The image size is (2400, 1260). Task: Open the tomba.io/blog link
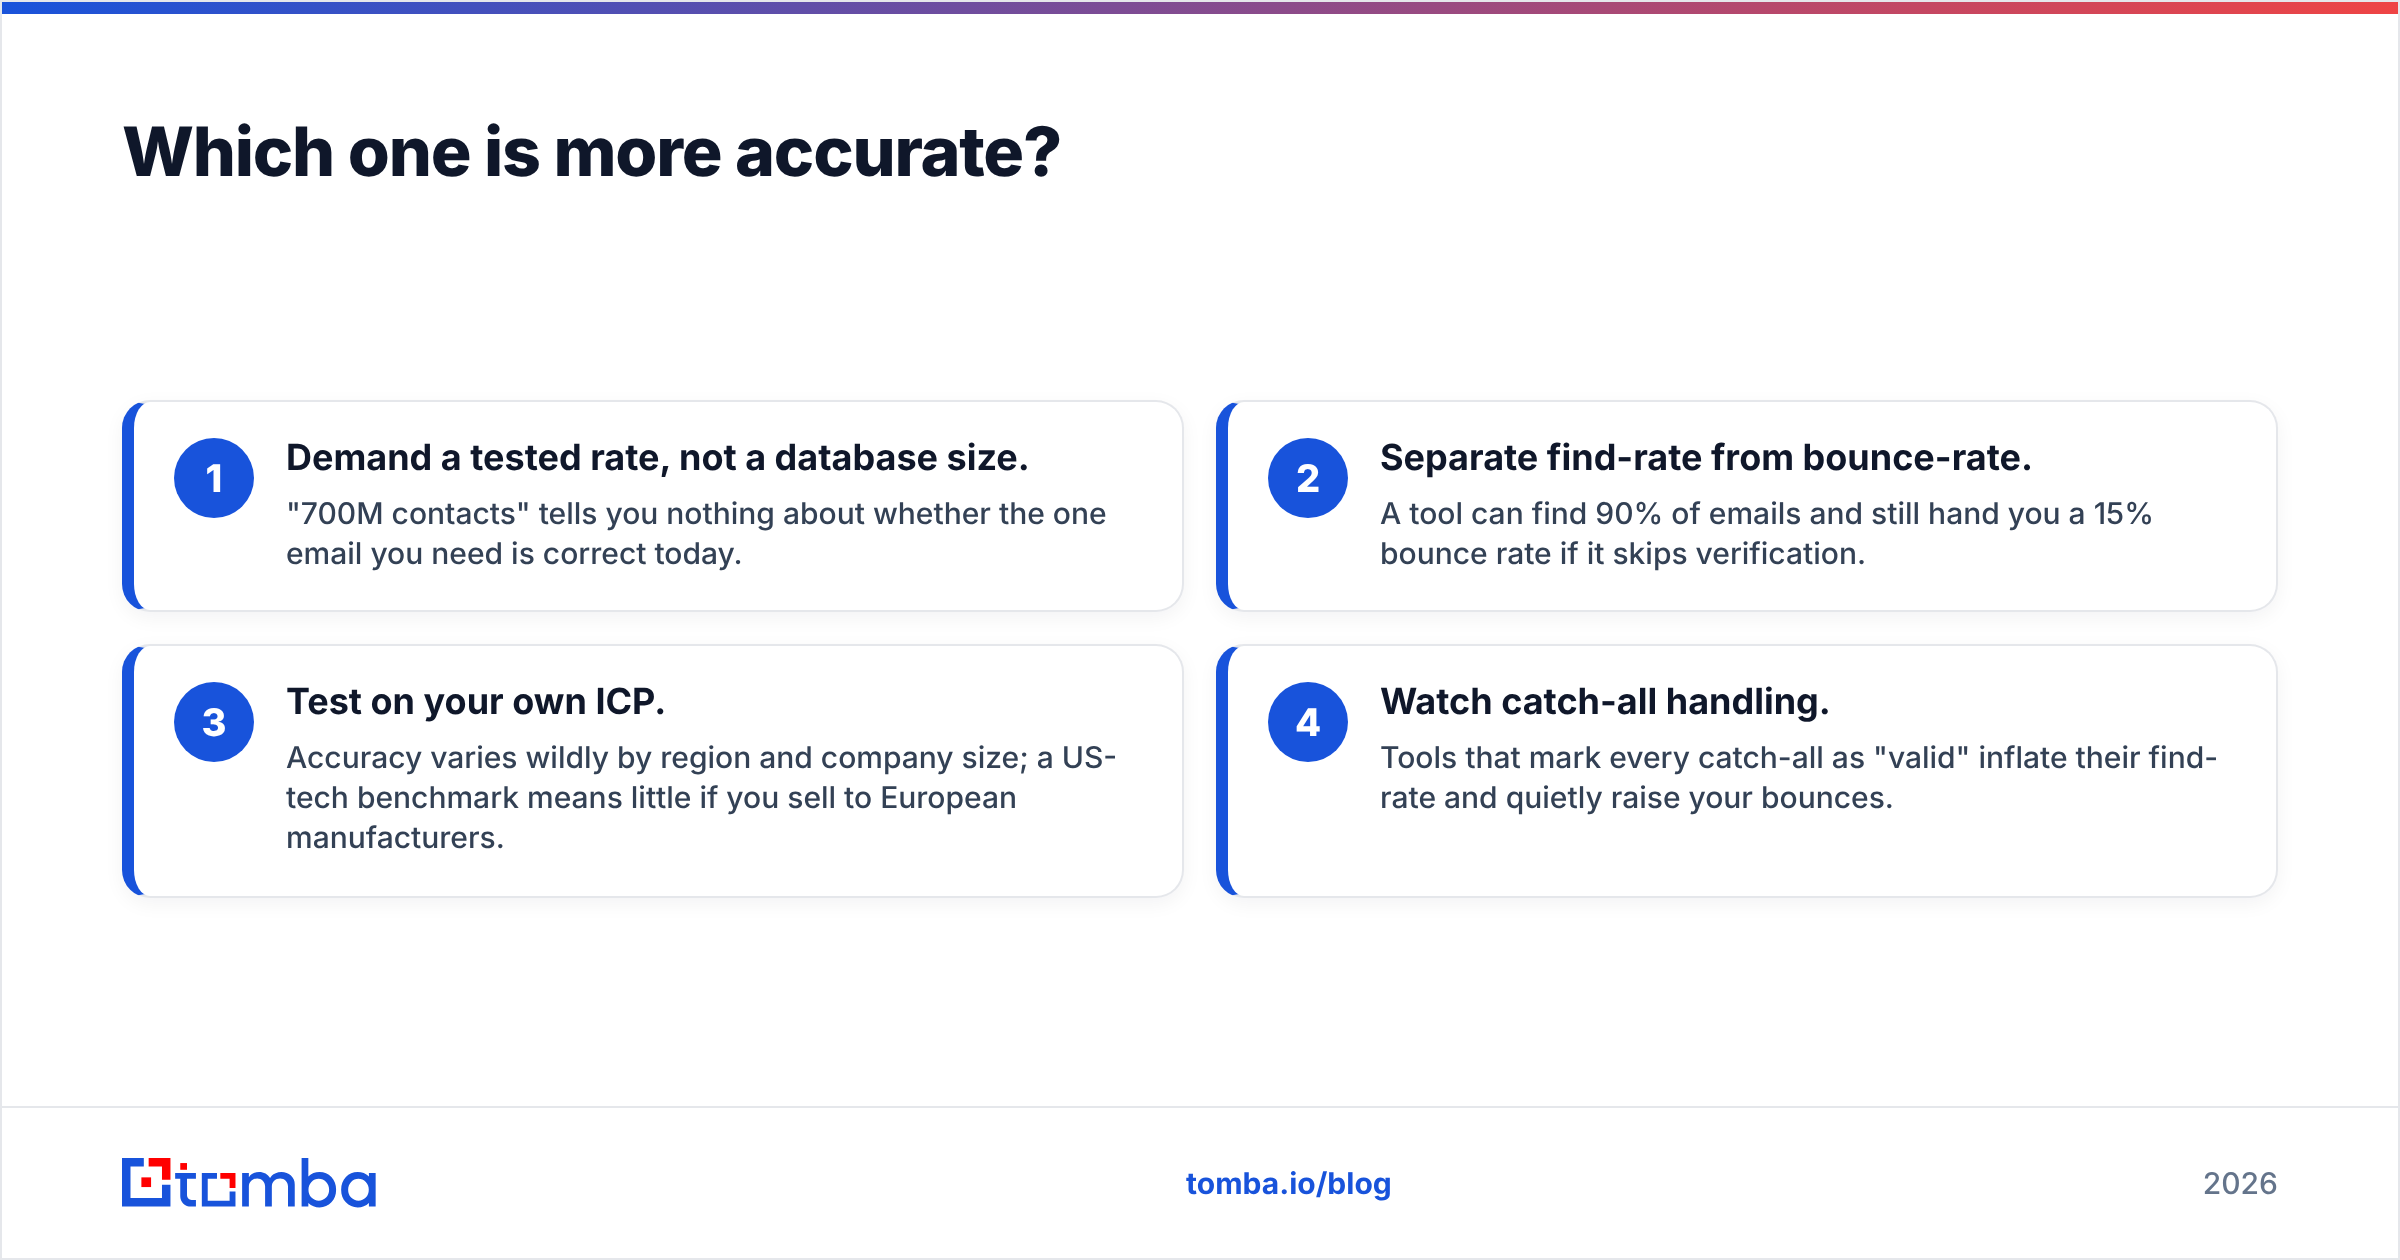(x=1288, y=1183)
